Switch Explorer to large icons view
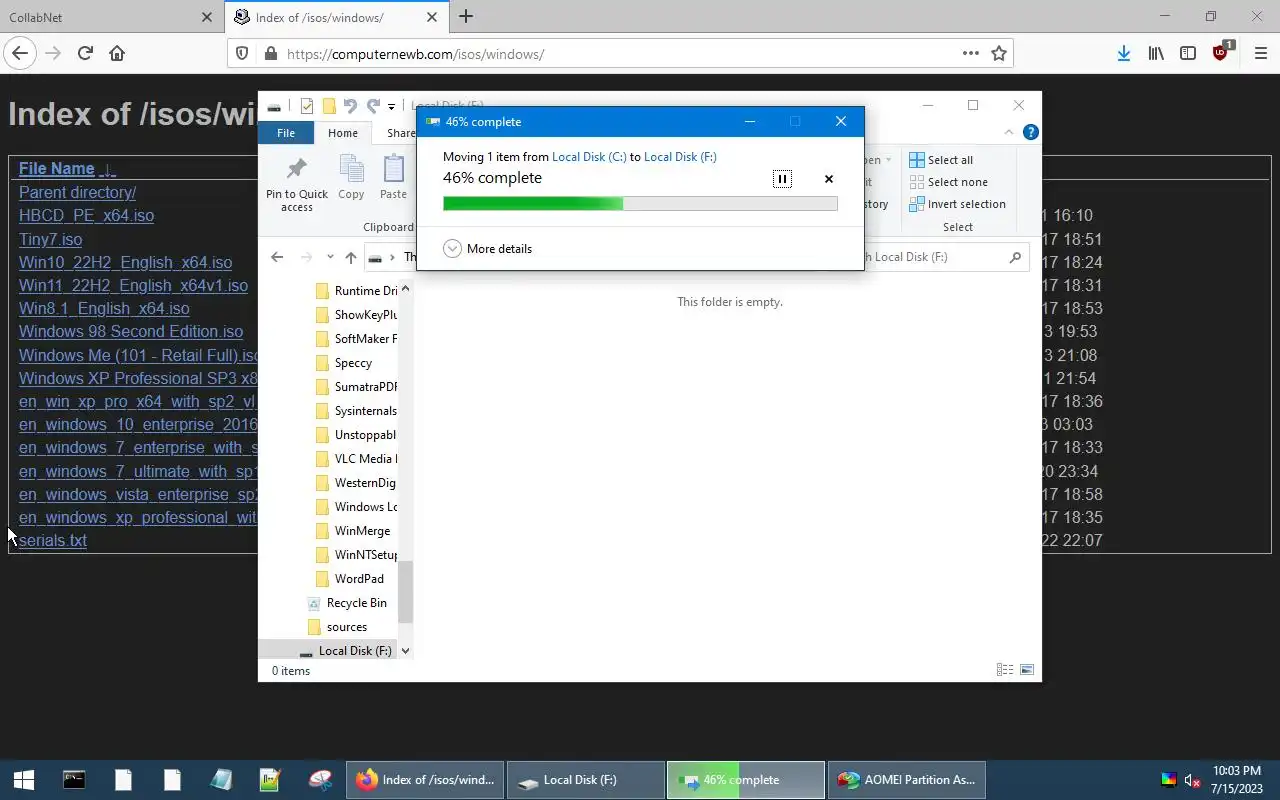This screenshot has width=1280, height=800. click(x=1027, y=670)
